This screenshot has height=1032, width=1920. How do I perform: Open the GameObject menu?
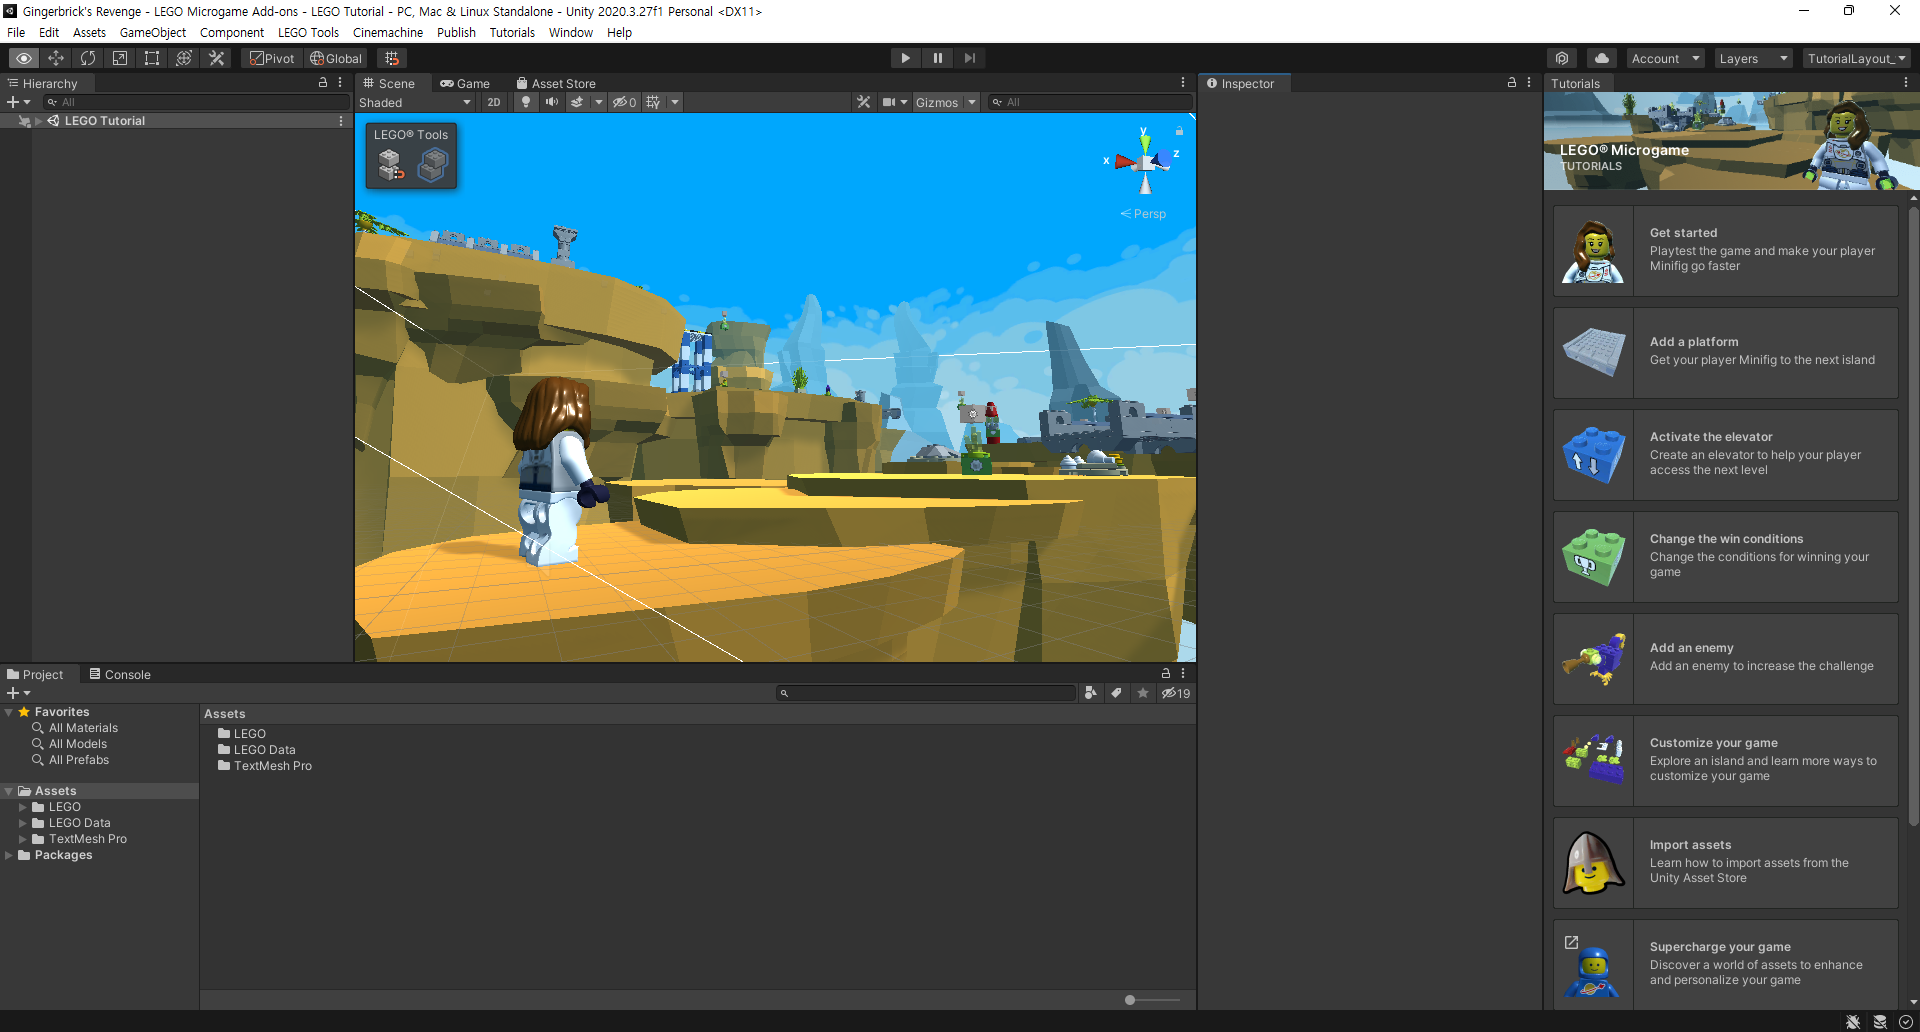[x=153, y=32]
